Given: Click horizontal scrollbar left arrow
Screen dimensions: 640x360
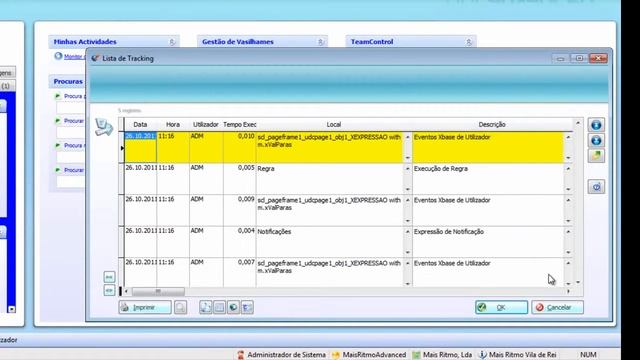Looking at the screenshot, I should (x=127, y=291).
